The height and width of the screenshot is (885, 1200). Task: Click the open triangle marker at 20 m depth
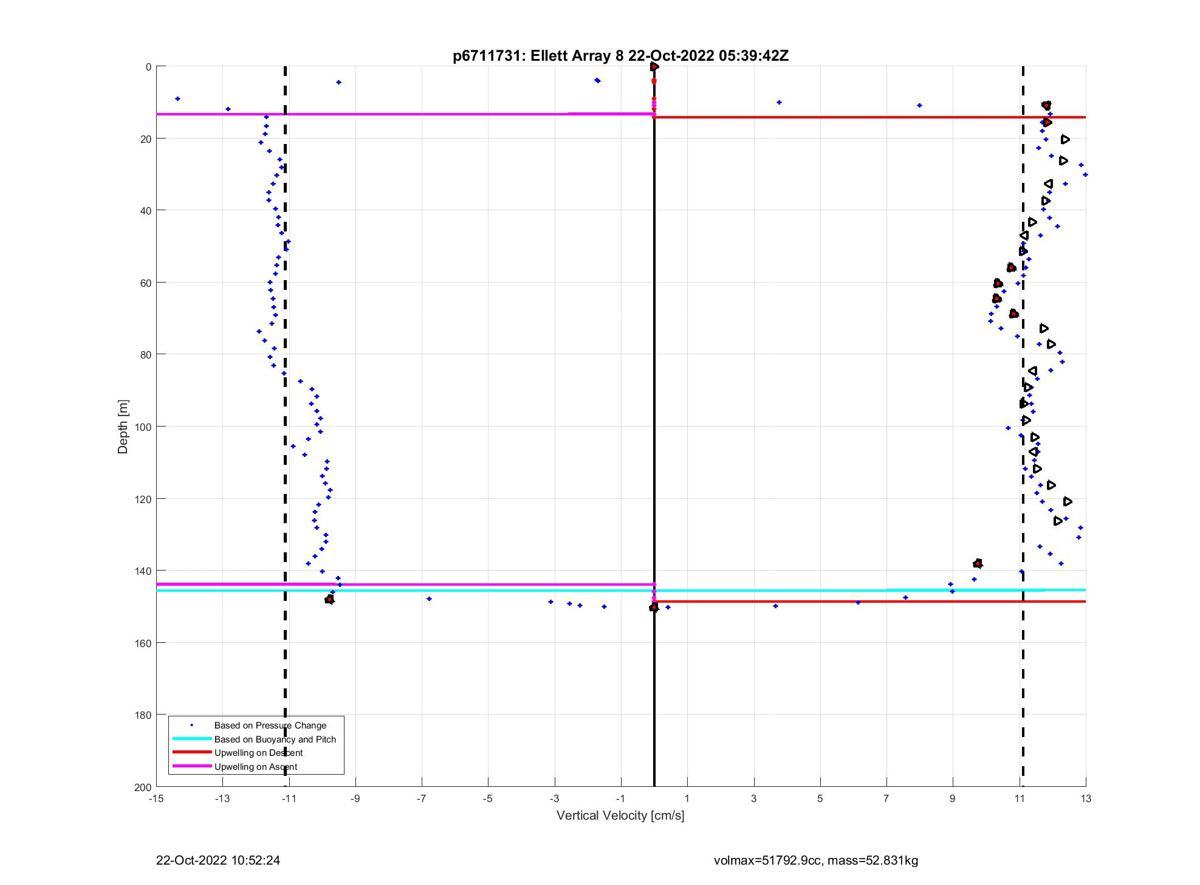click(x=1066, y=139)
